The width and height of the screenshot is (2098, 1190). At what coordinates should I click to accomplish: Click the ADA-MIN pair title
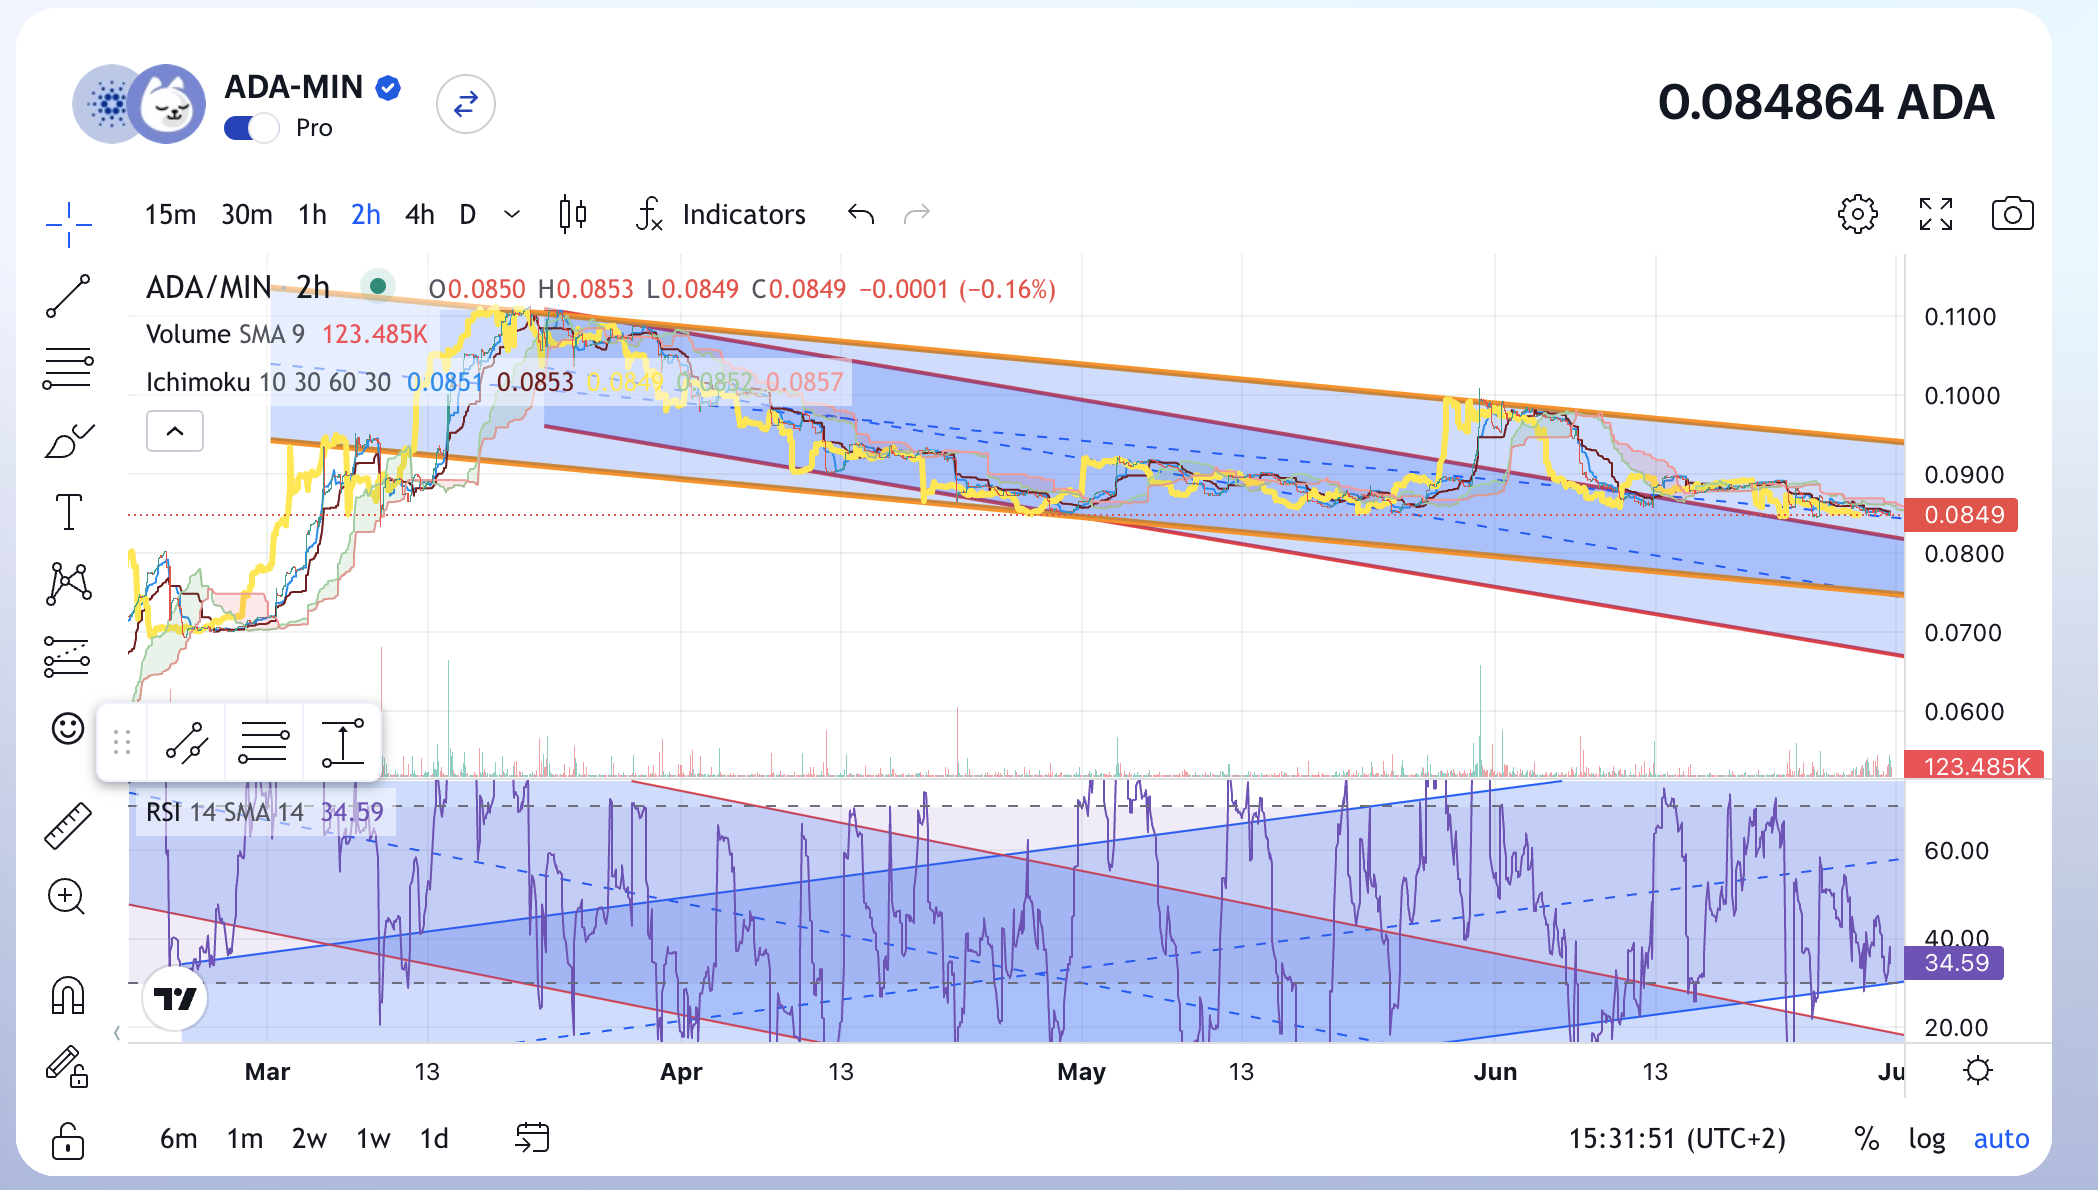pyautogui.click(x=293, y=87)
